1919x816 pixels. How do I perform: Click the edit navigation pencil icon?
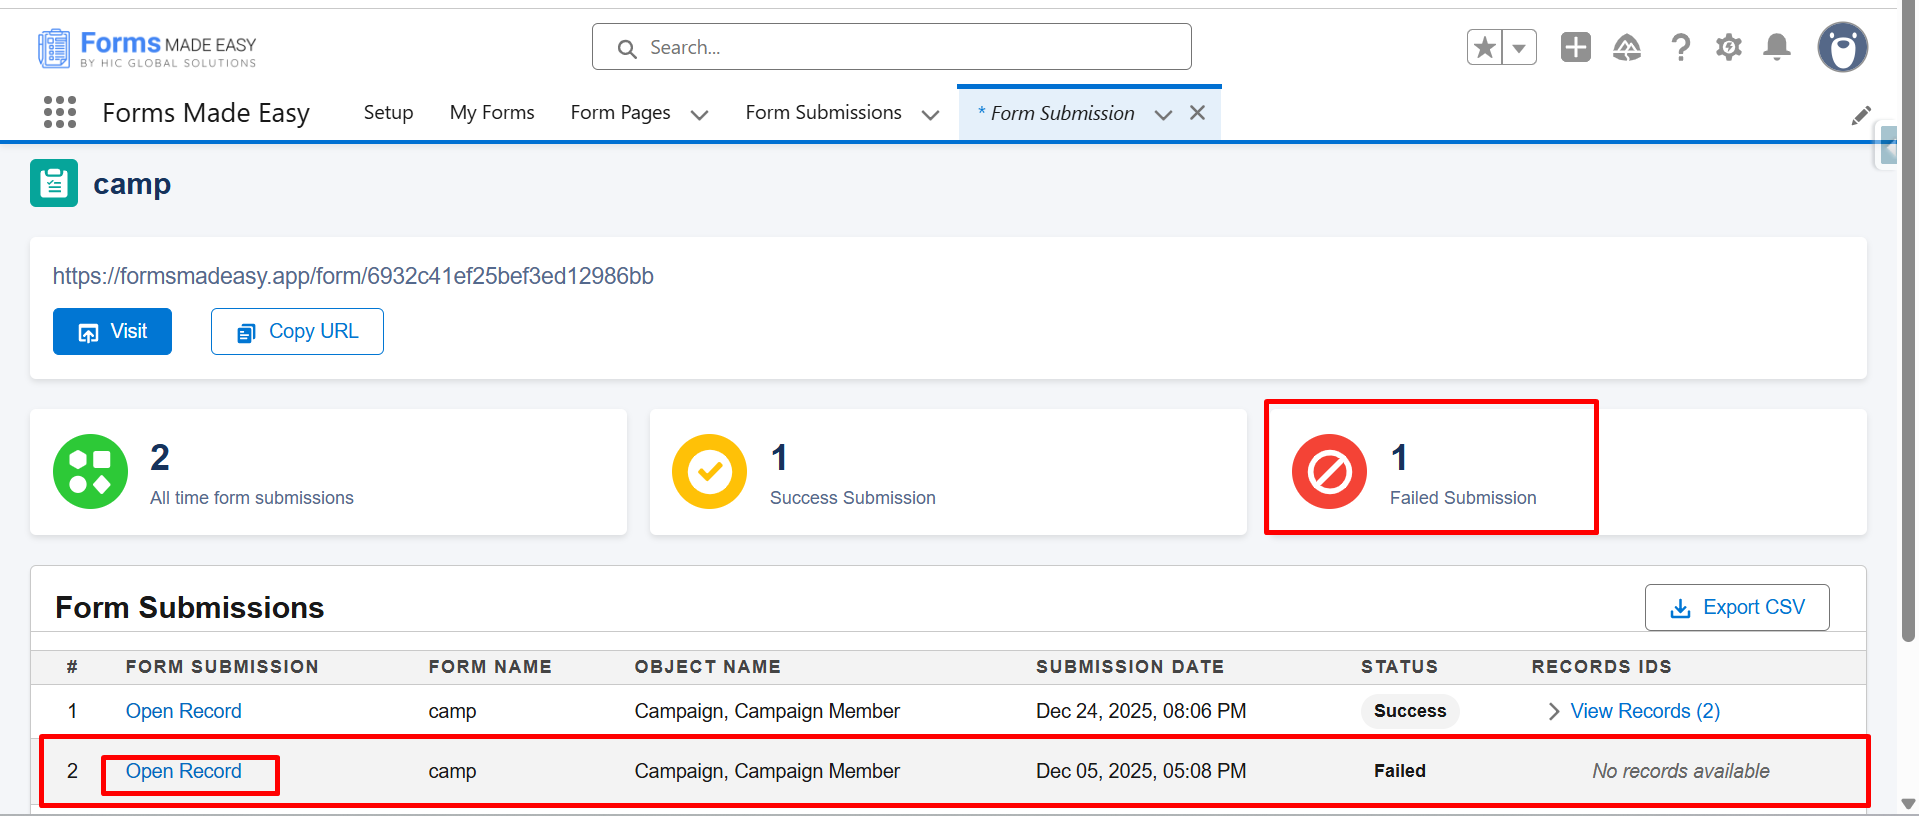(1860, 116)
